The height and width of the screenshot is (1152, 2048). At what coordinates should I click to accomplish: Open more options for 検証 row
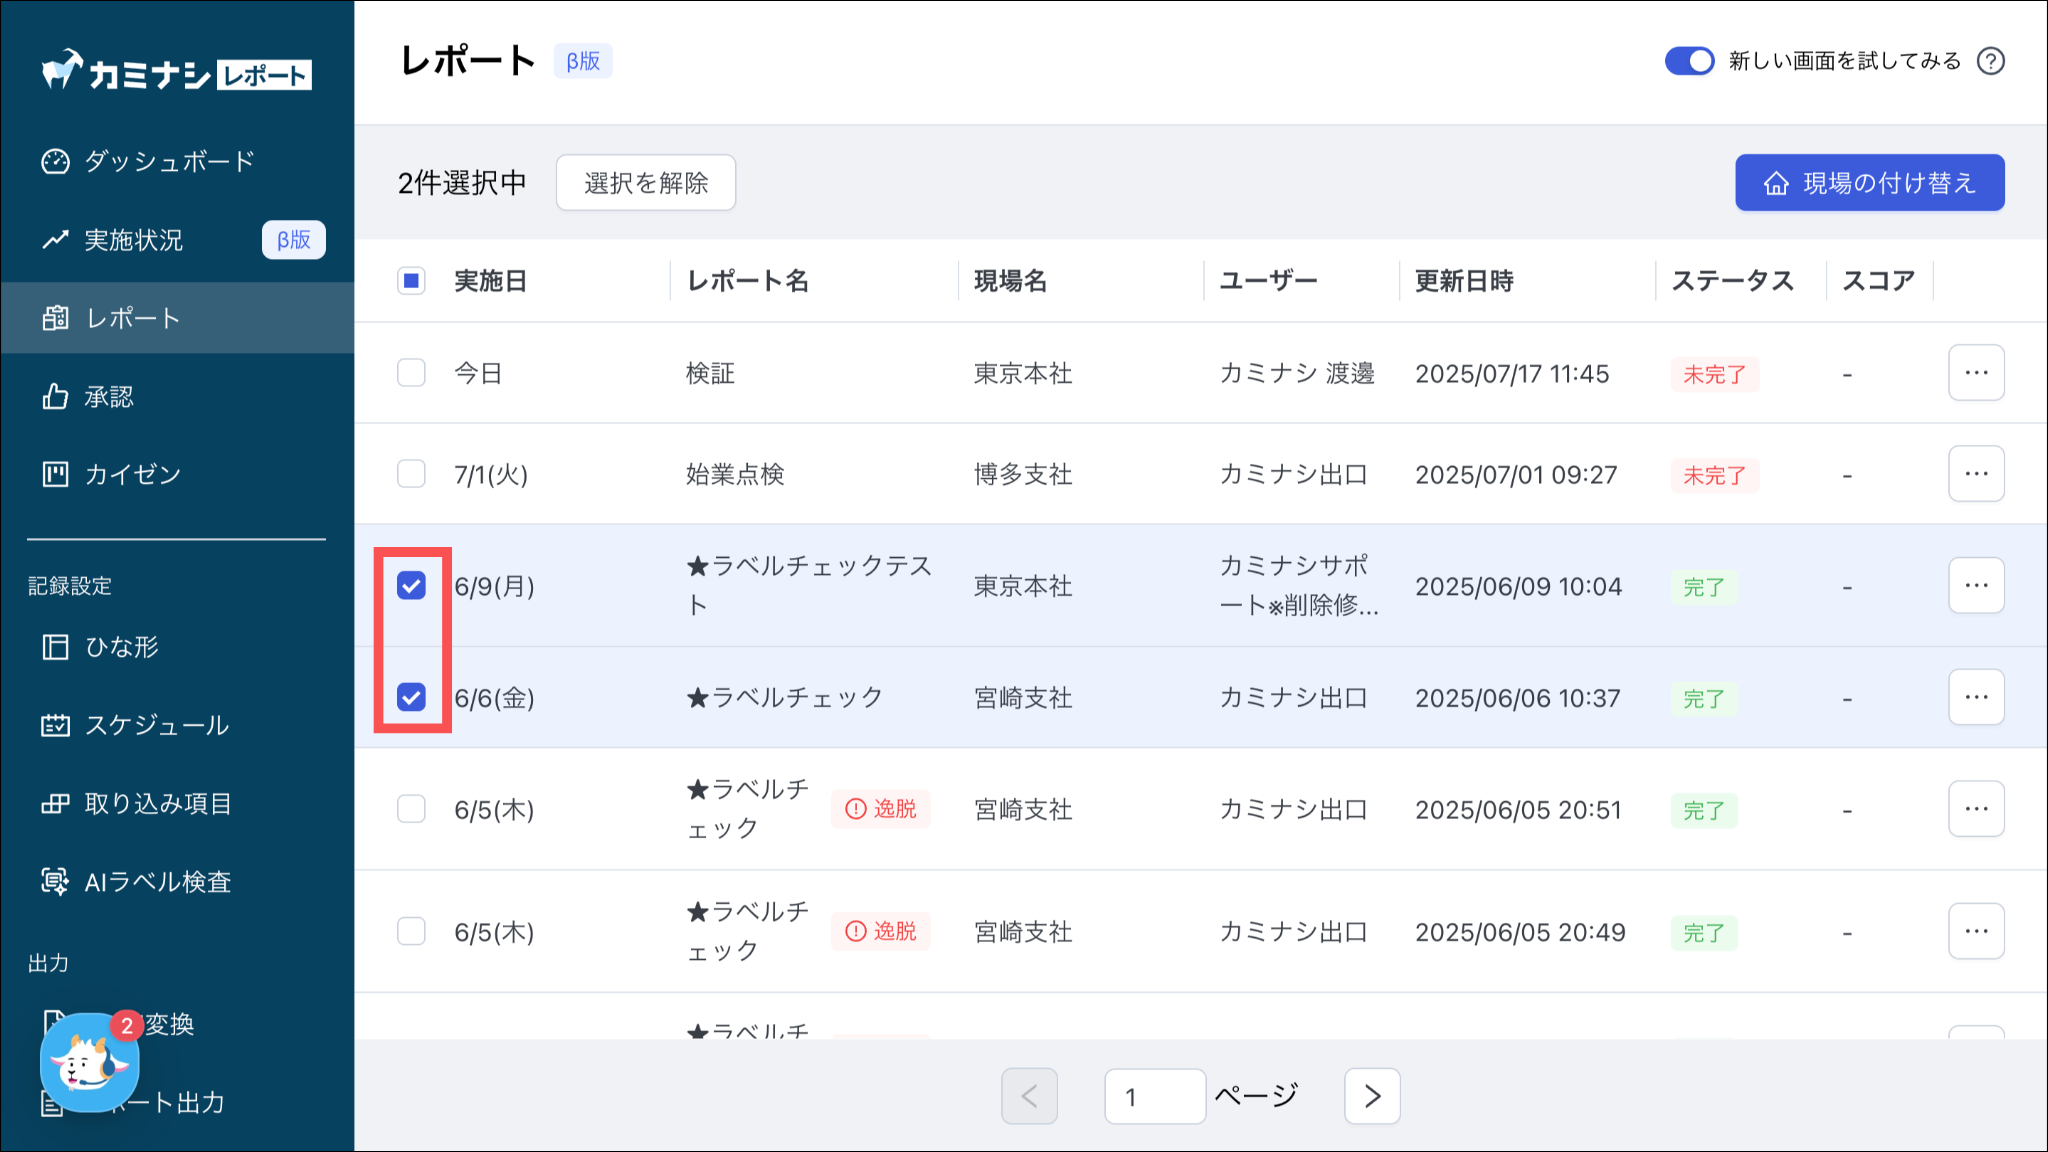(1975, 373)
